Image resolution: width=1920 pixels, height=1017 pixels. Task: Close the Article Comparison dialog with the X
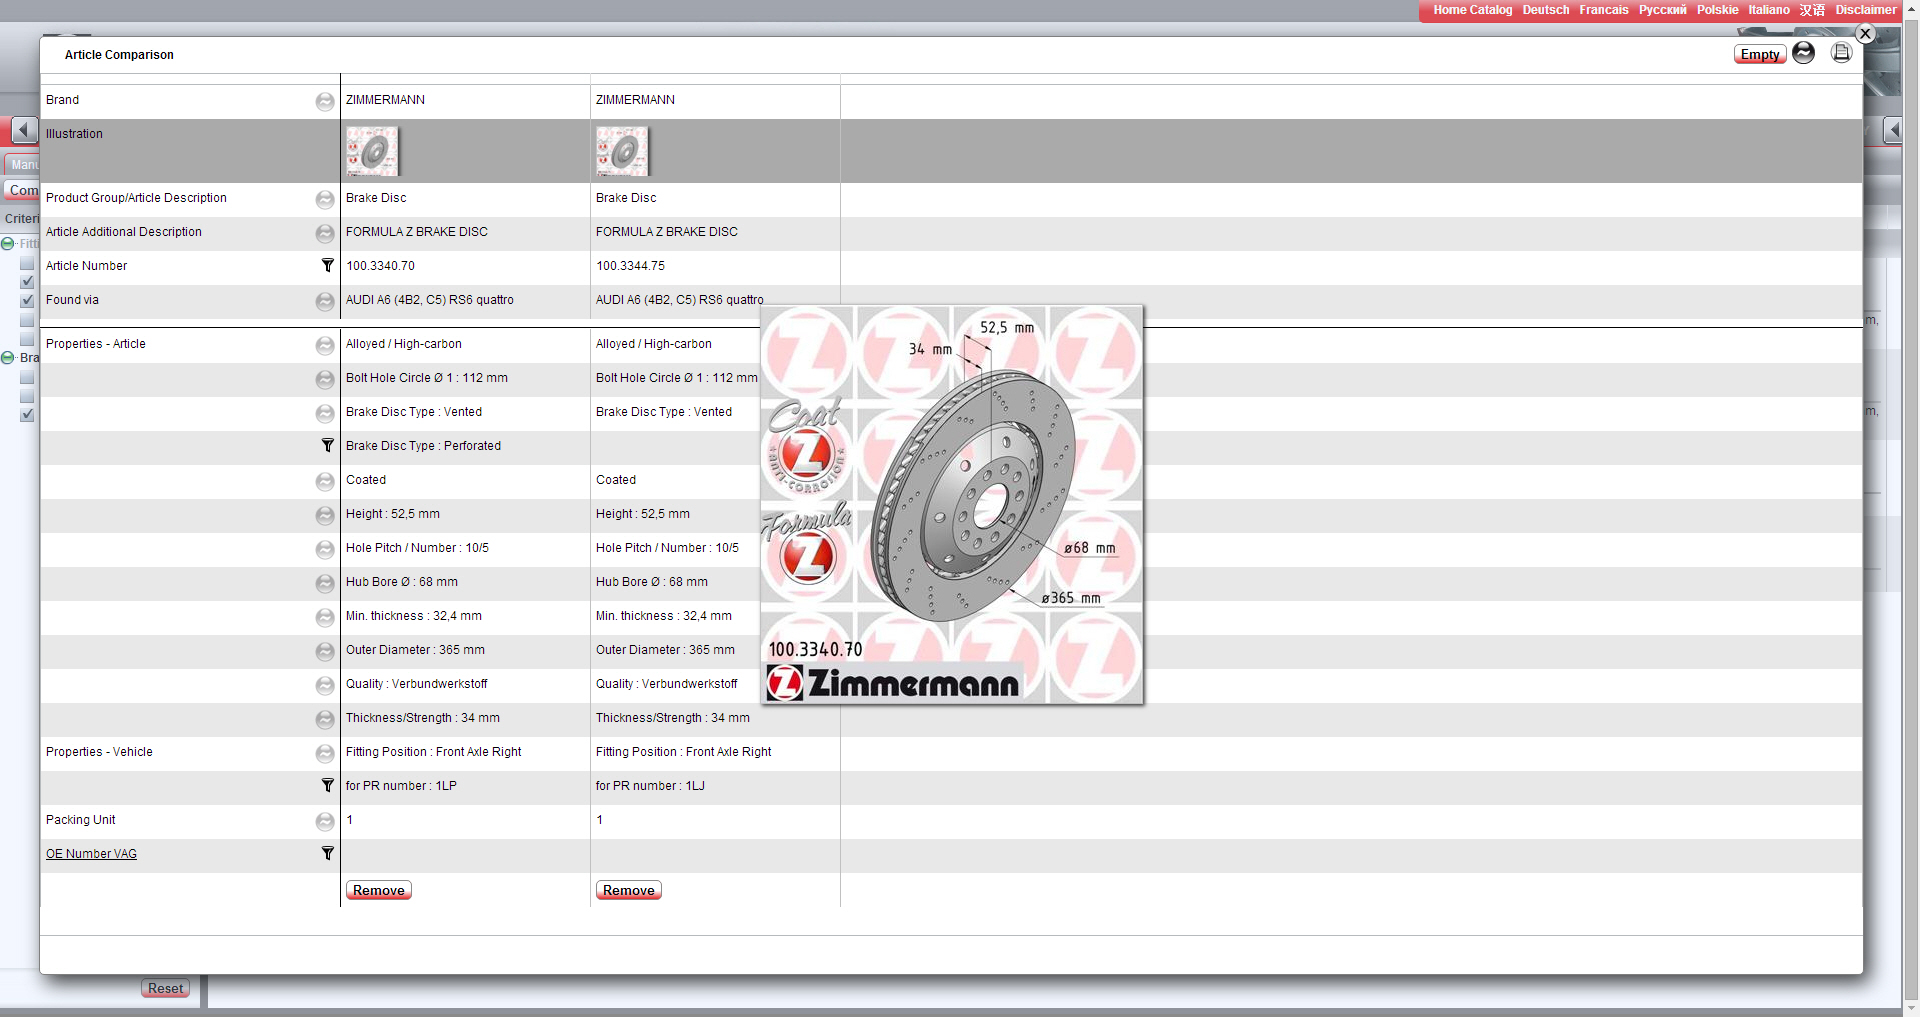1865,33
